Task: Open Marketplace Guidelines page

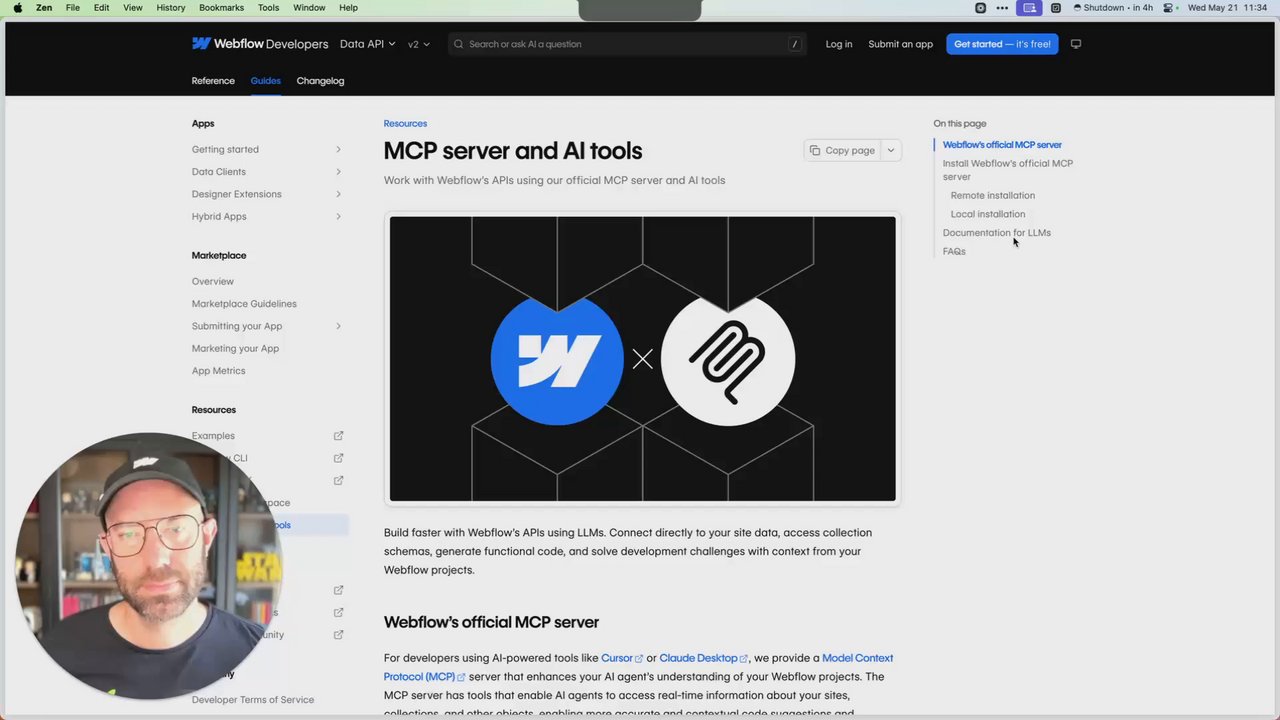Action: click(x=244, y=304)
